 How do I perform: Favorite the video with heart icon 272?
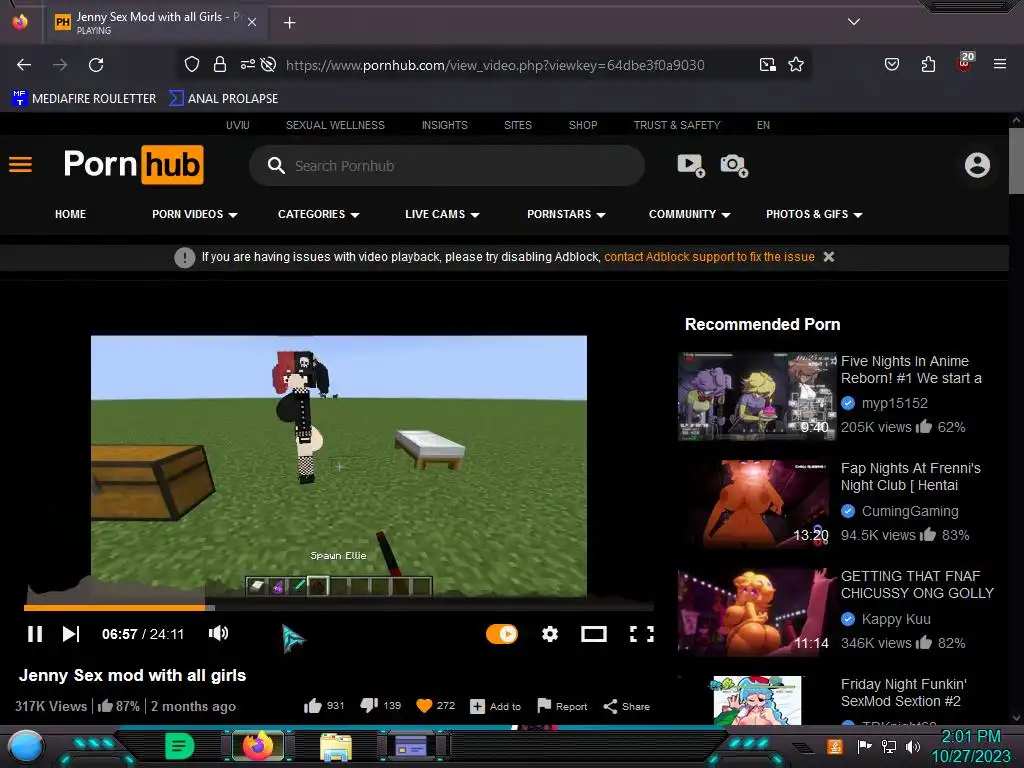[424, 706]
